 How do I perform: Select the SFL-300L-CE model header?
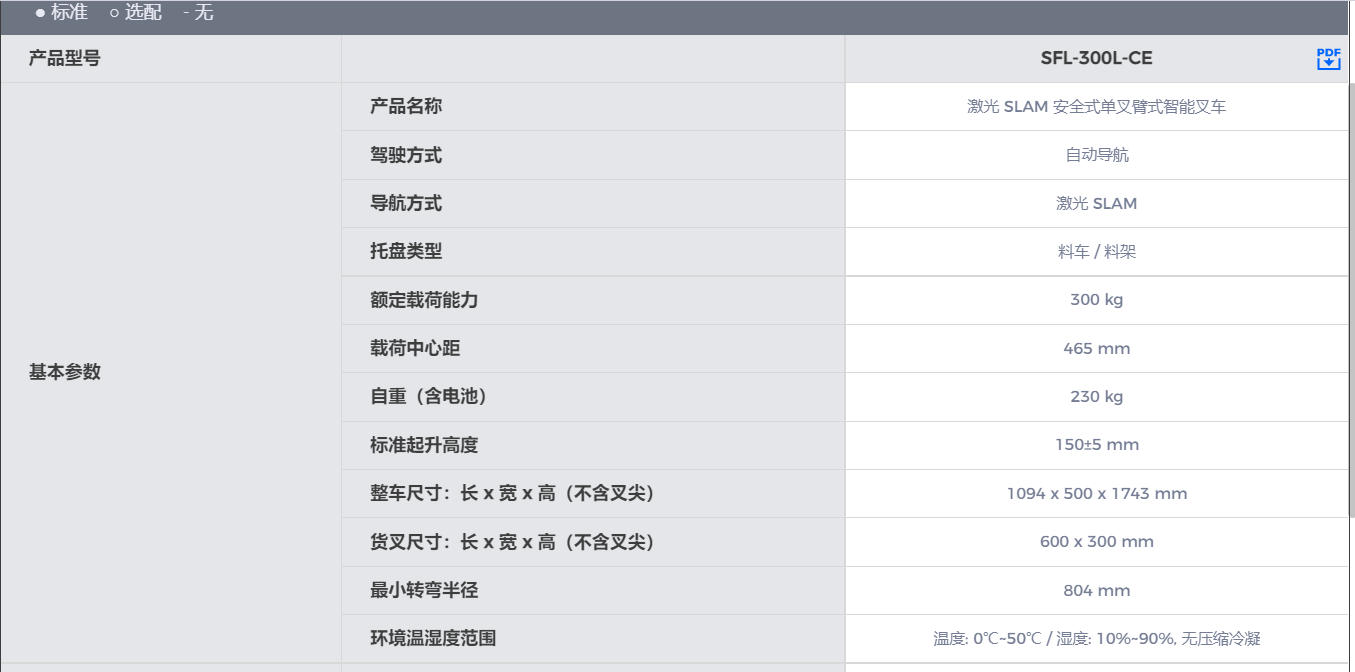(1096, 59)
